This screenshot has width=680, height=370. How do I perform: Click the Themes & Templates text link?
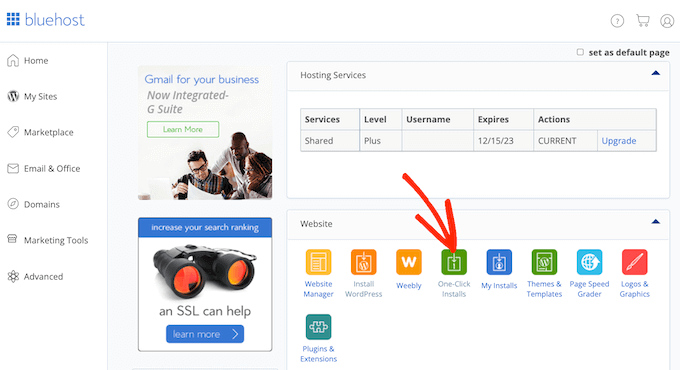(544, 289)
